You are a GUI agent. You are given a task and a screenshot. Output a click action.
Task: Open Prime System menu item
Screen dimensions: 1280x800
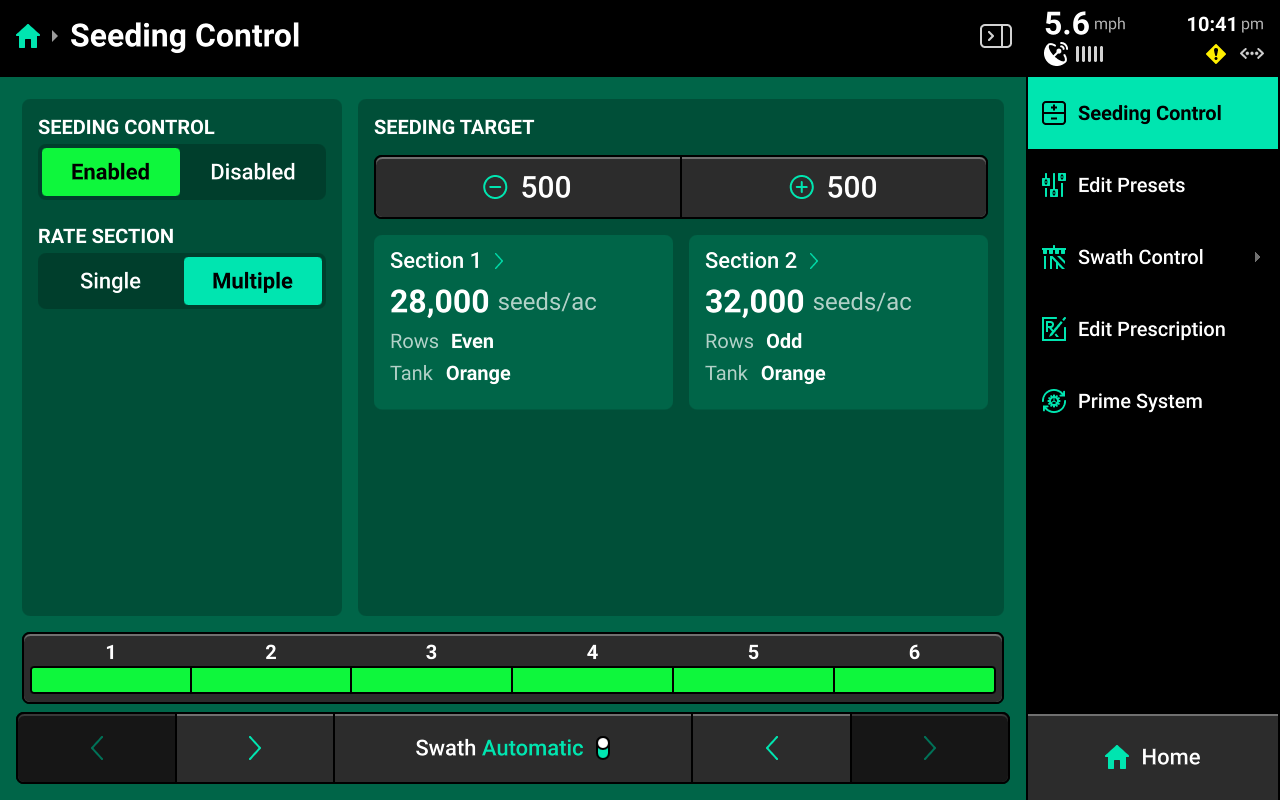(x=1153, y=401)
